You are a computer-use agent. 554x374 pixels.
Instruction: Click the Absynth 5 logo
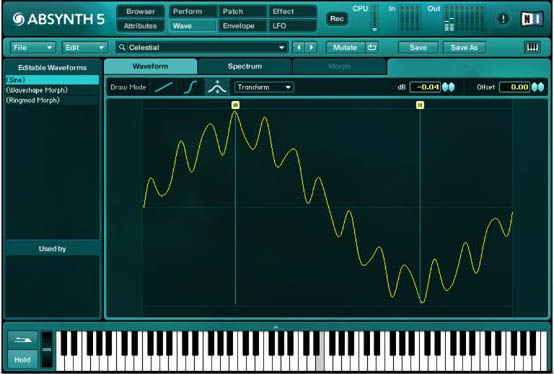tap(59, 19)
